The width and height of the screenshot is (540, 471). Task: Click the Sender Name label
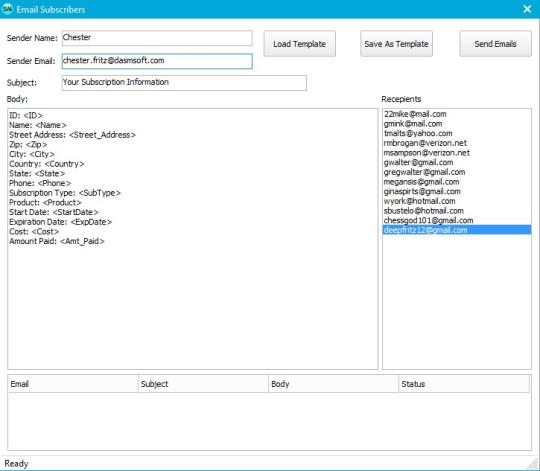[32, 38]
